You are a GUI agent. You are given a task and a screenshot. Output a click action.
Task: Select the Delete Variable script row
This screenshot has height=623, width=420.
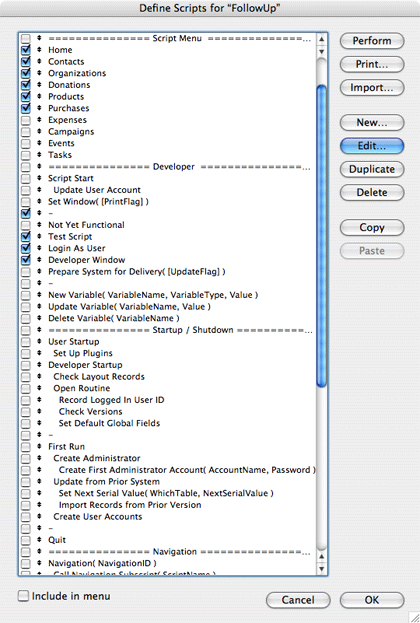pyautogui.click(x=167, y=318)
